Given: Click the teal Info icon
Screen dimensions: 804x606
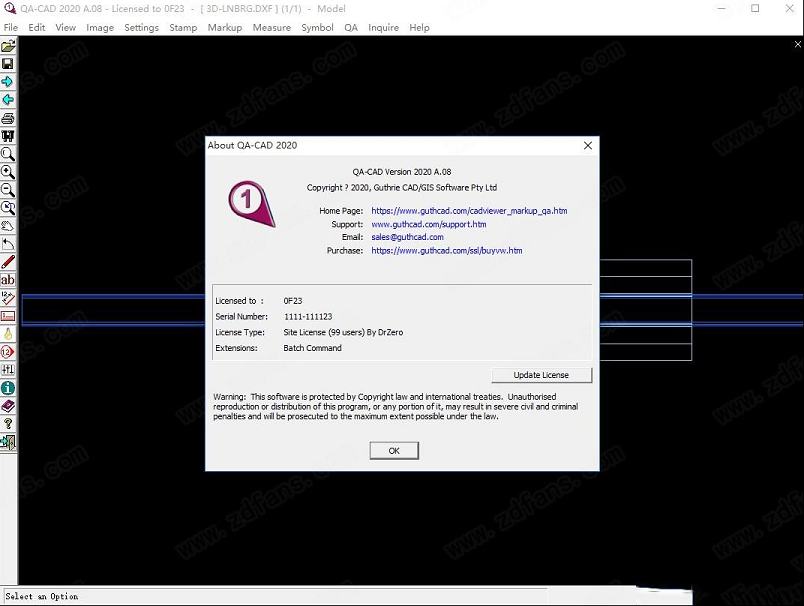Looking at the screenshot, I should coord(8,388).
